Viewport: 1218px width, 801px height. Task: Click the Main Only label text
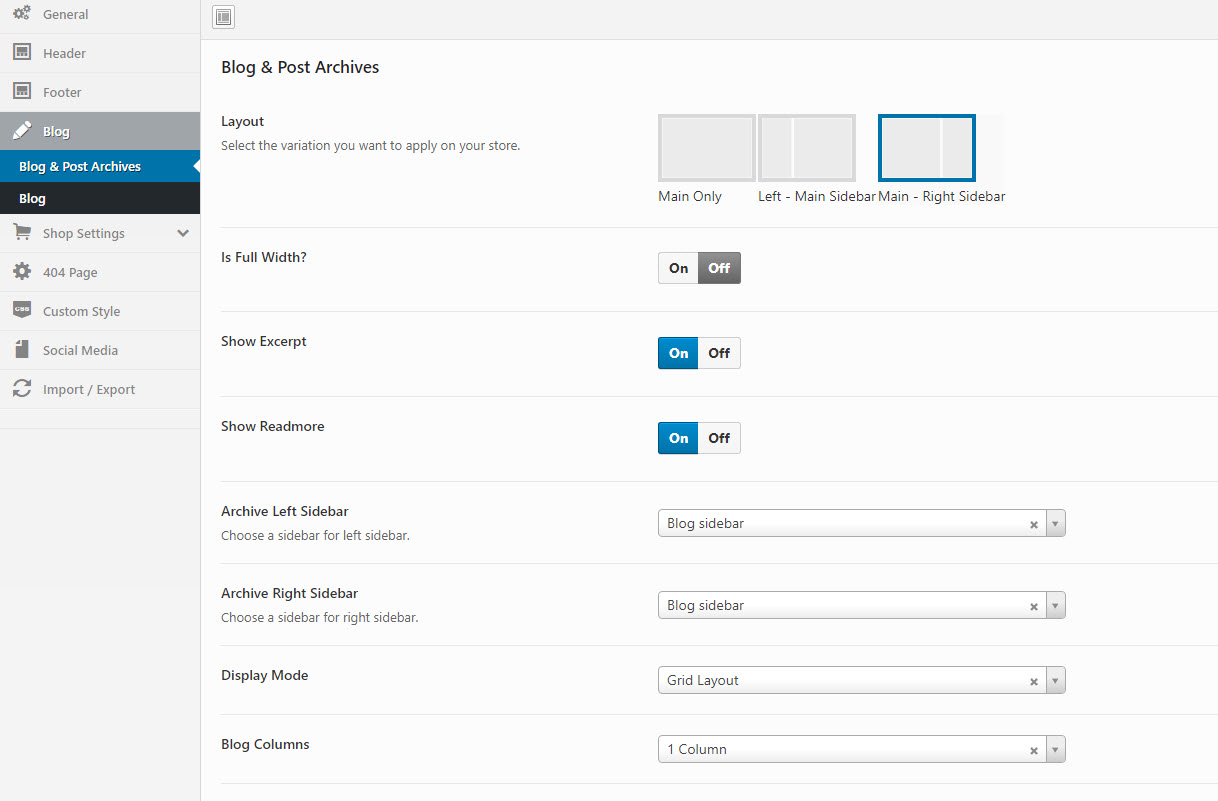click(690, 196)
